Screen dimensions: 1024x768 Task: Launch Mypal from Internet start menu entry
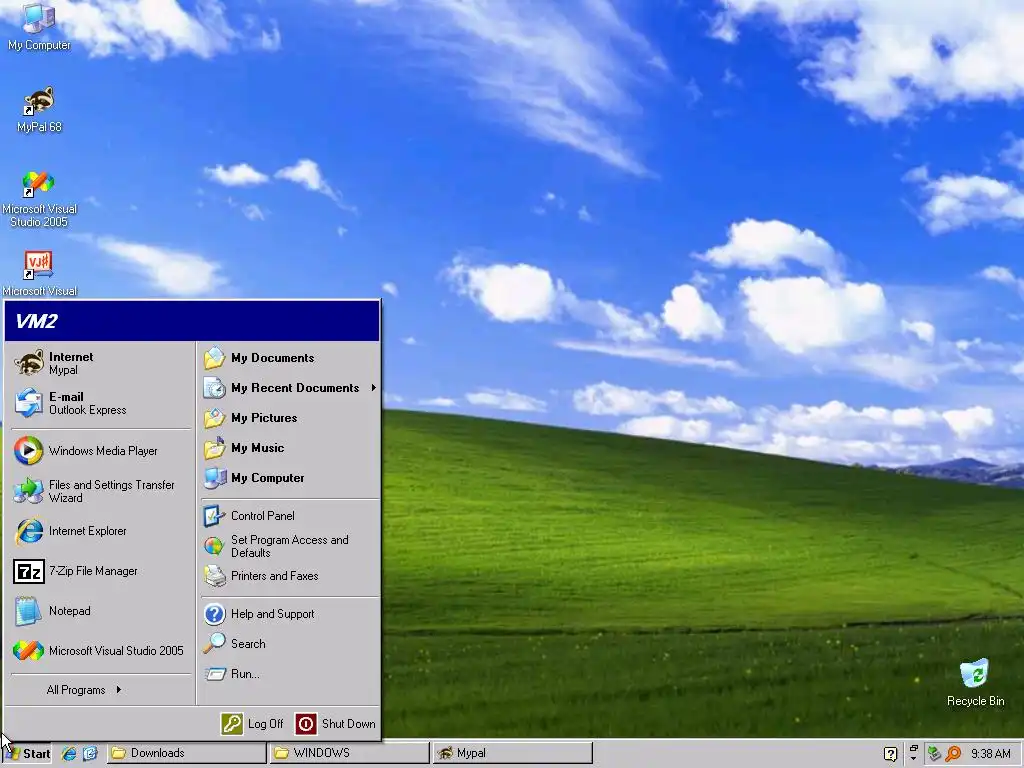click(99, 363)
